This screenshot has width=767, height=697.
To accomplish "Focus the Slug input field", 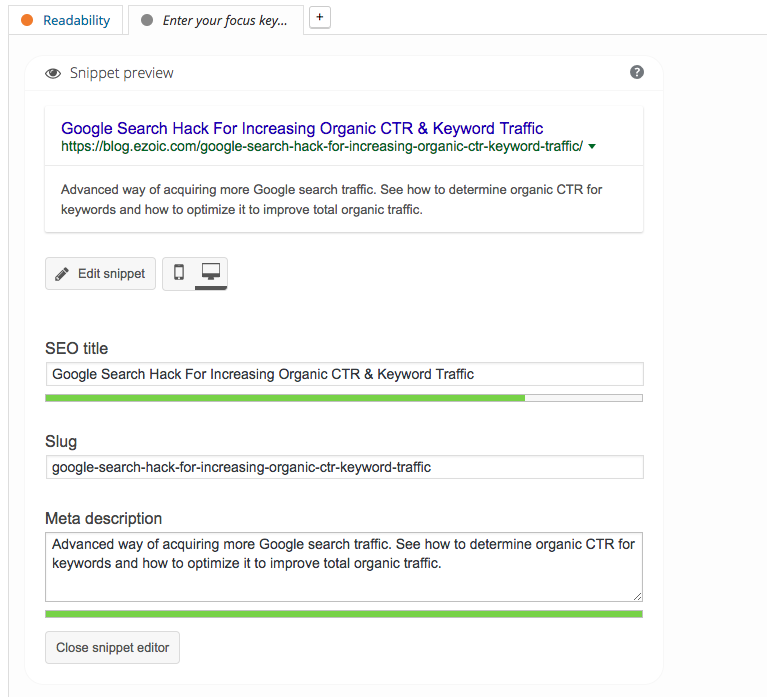I will [344, 467].
